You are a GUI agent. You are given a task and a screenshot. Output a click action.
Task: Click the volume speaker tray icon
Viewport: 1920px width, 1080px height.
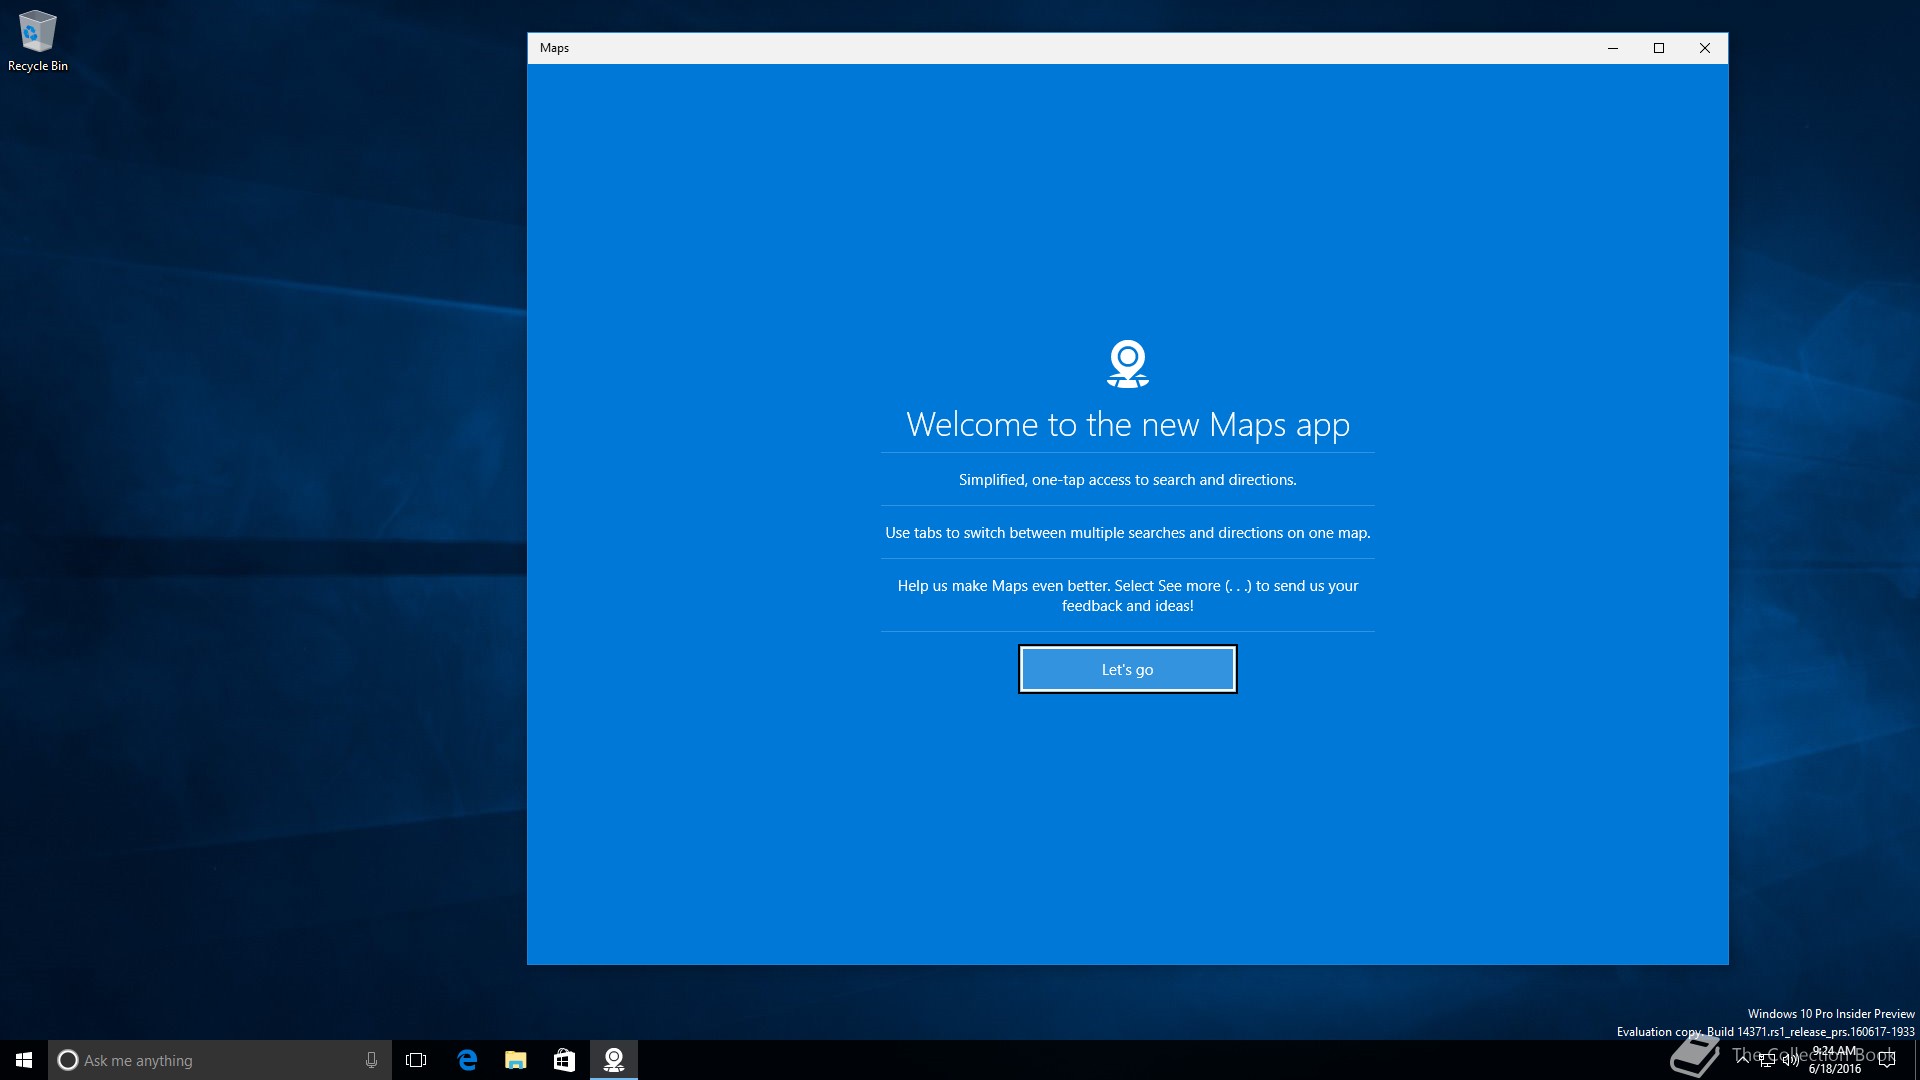(x=1790, y=1060)
